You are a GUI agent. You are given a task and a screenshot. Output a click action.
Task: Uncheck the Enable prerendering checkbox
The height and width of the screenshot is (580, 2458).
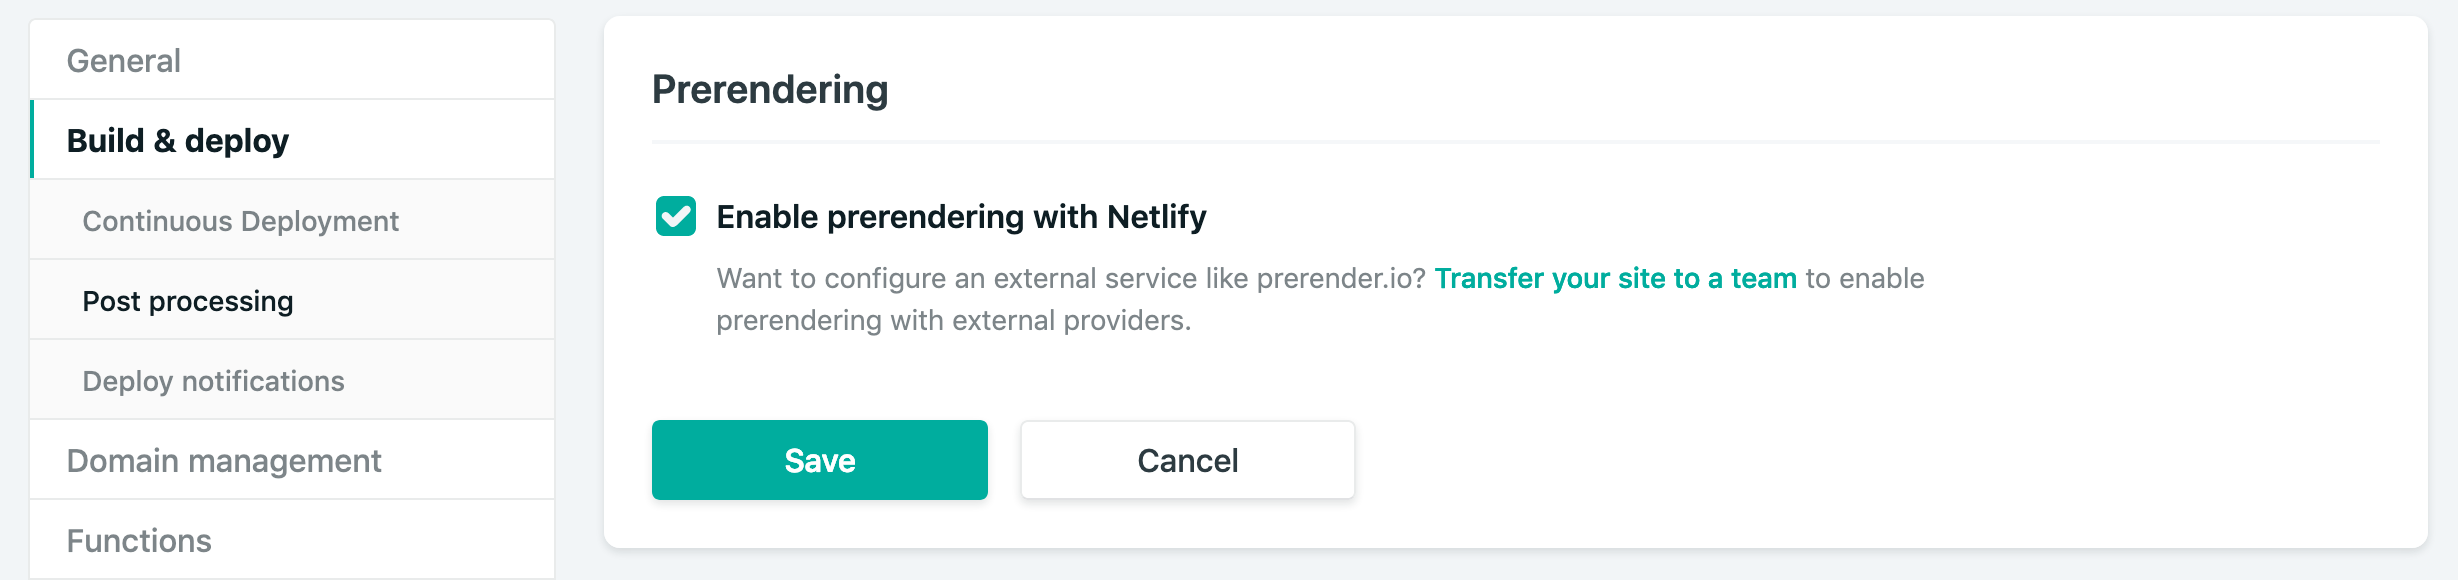pyautogui.click(x=676, y=216)
